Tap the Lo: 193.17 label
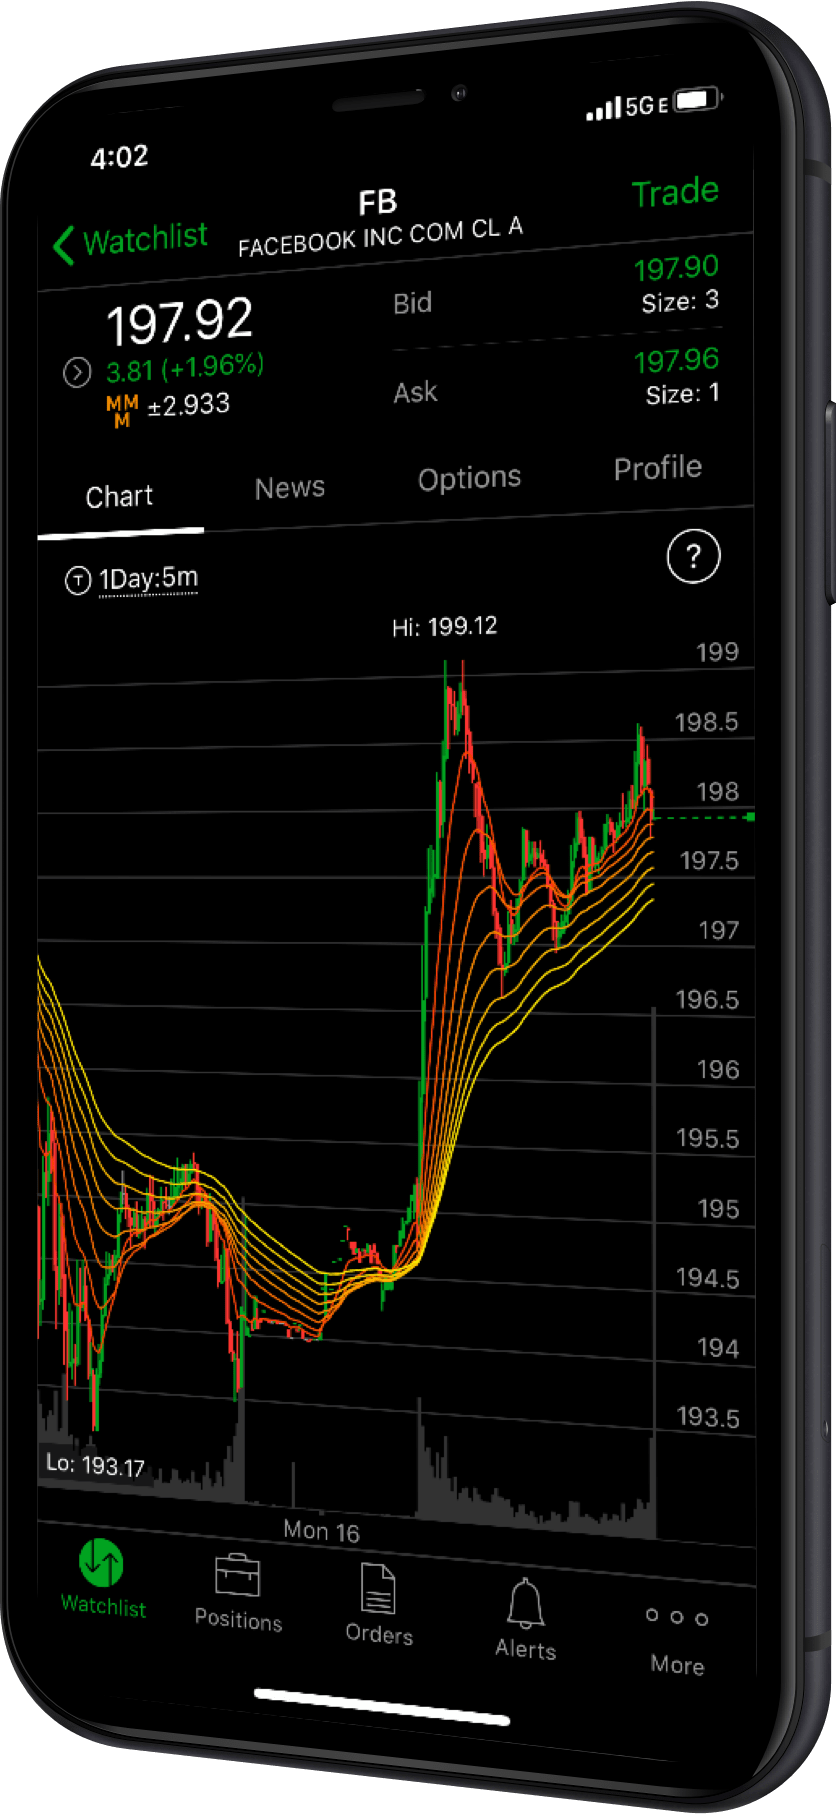The width and height of the screenshot is (836, 1814). (95, 1465)
